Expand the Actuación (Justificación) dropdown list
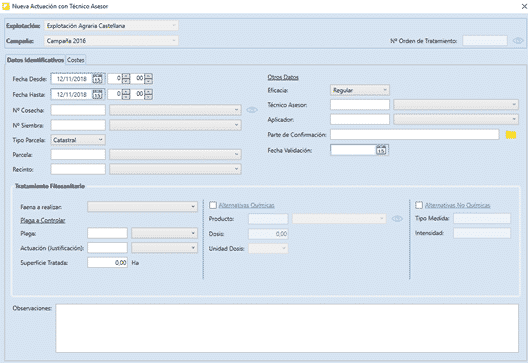This screenshot has width=528, height=363. [165, 248]
